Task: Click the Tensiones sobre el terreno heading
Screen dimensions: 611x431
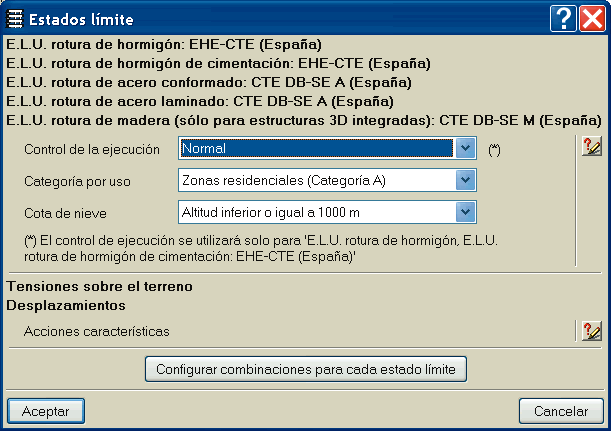Action: tap(99, 287)
